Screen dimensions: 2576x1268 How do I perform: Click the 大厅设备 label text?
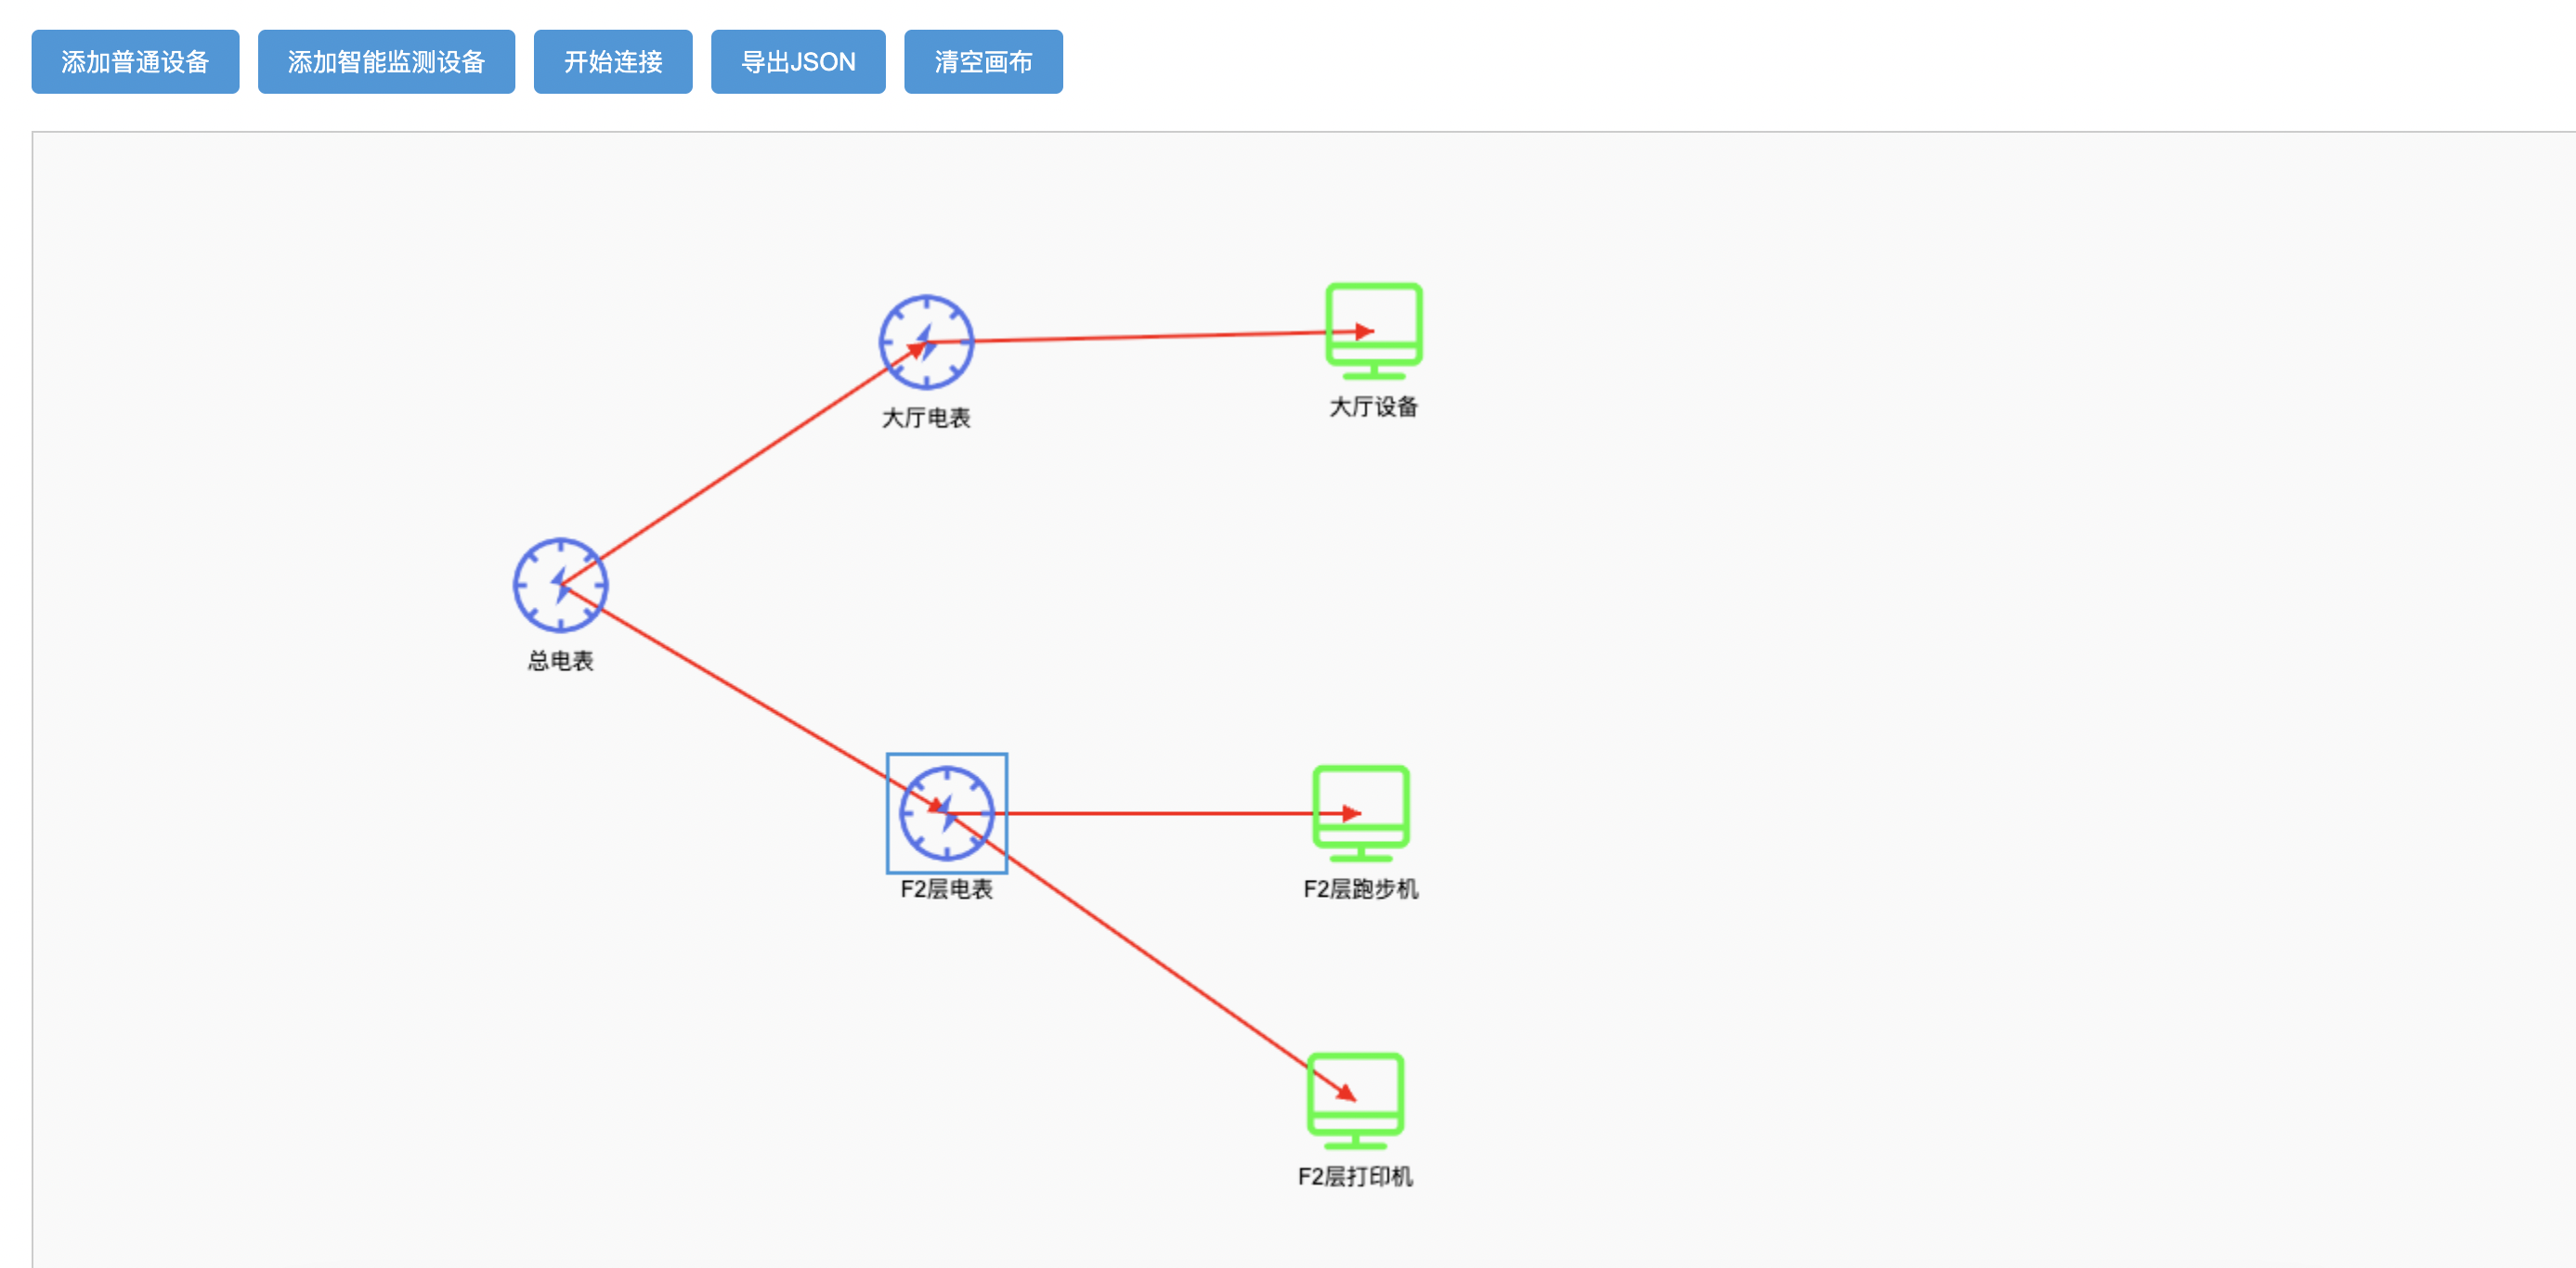point(1373,407)
